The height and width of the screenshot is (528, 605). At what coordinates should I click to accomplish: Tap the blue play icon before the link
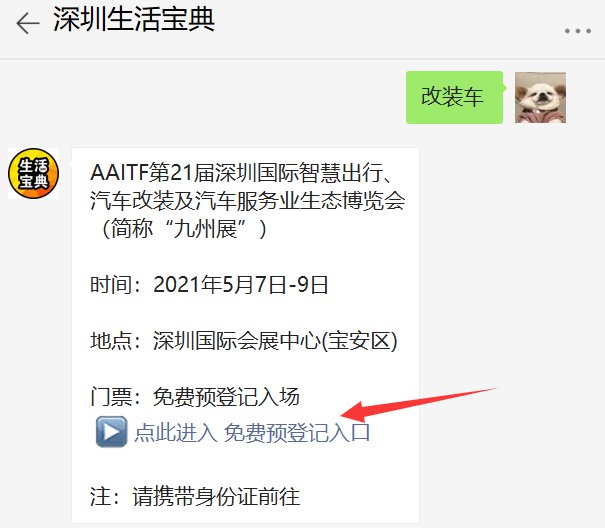tap(111, 432)
